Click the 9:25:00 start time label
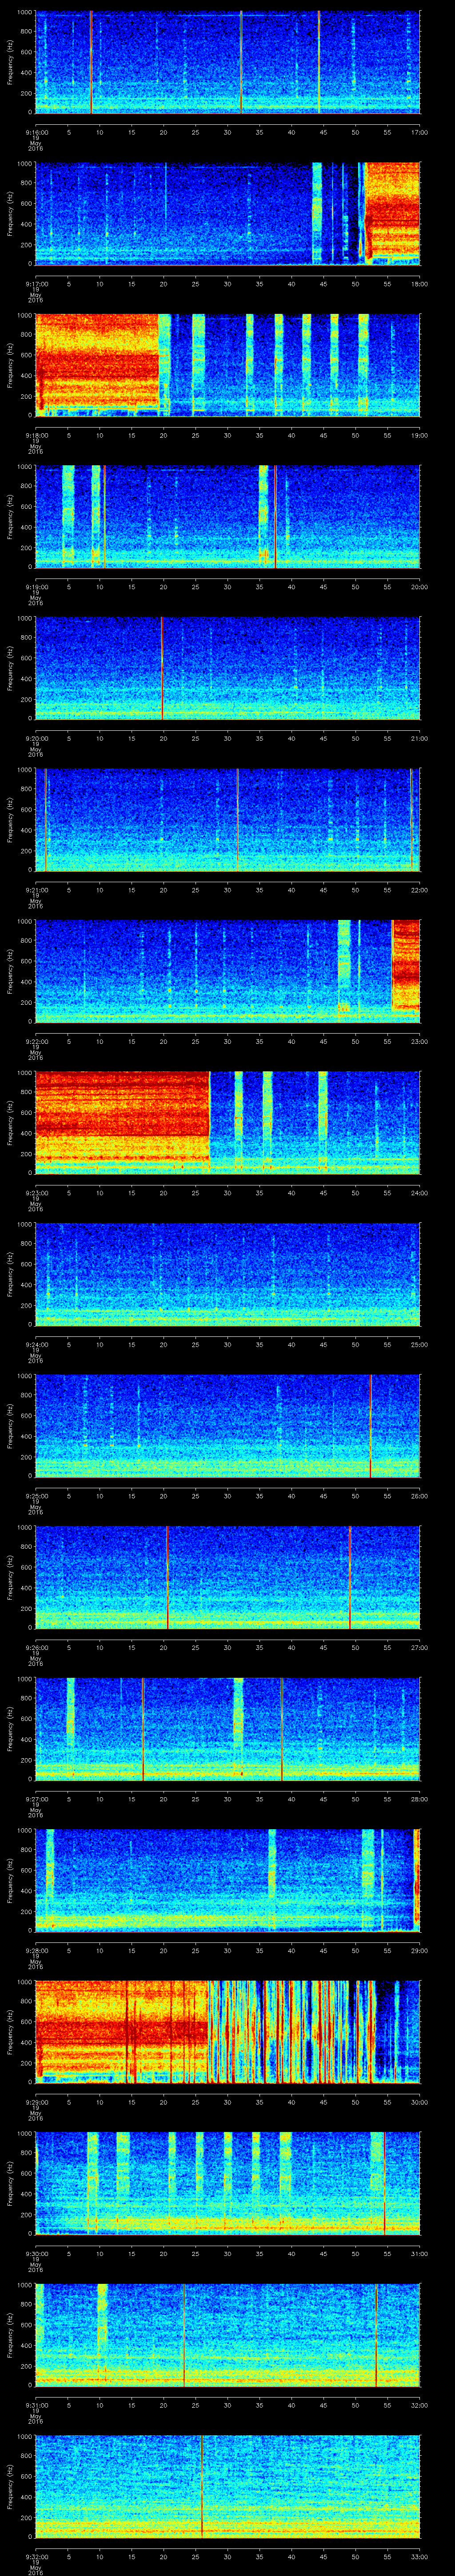The height and width of the screenshot is (2576, 455). tap(37, 1495)
